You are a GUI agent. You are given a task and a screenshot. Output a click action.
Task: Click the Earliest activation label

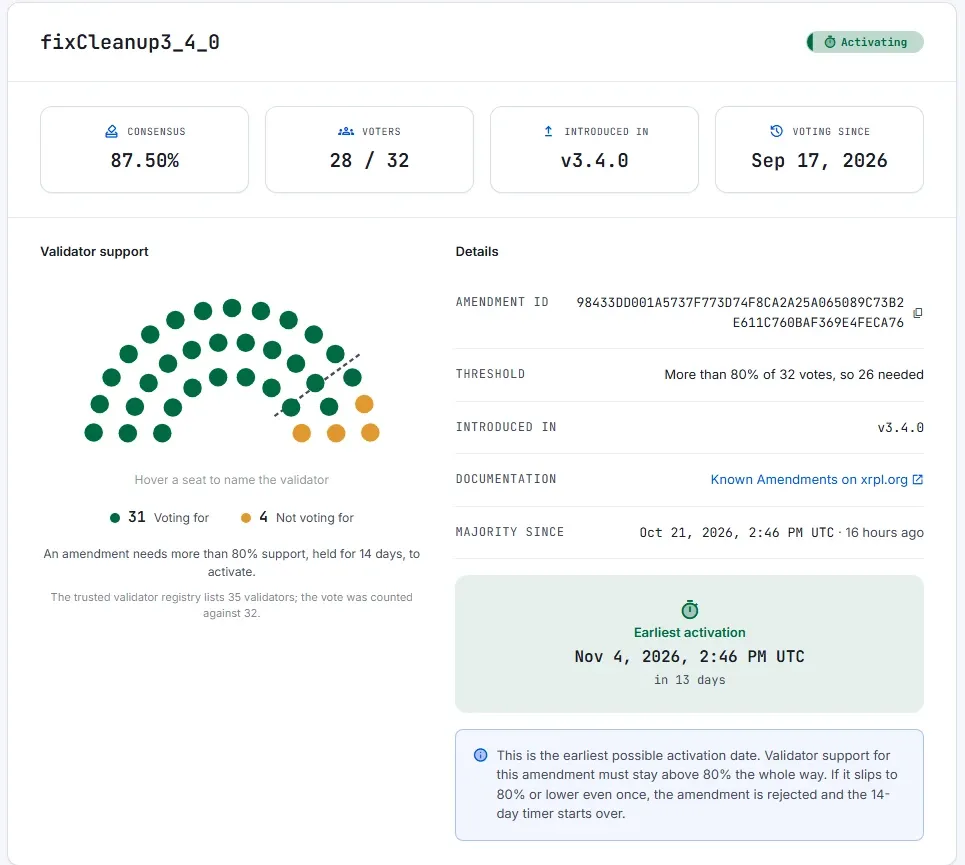(x=689, y=632)
